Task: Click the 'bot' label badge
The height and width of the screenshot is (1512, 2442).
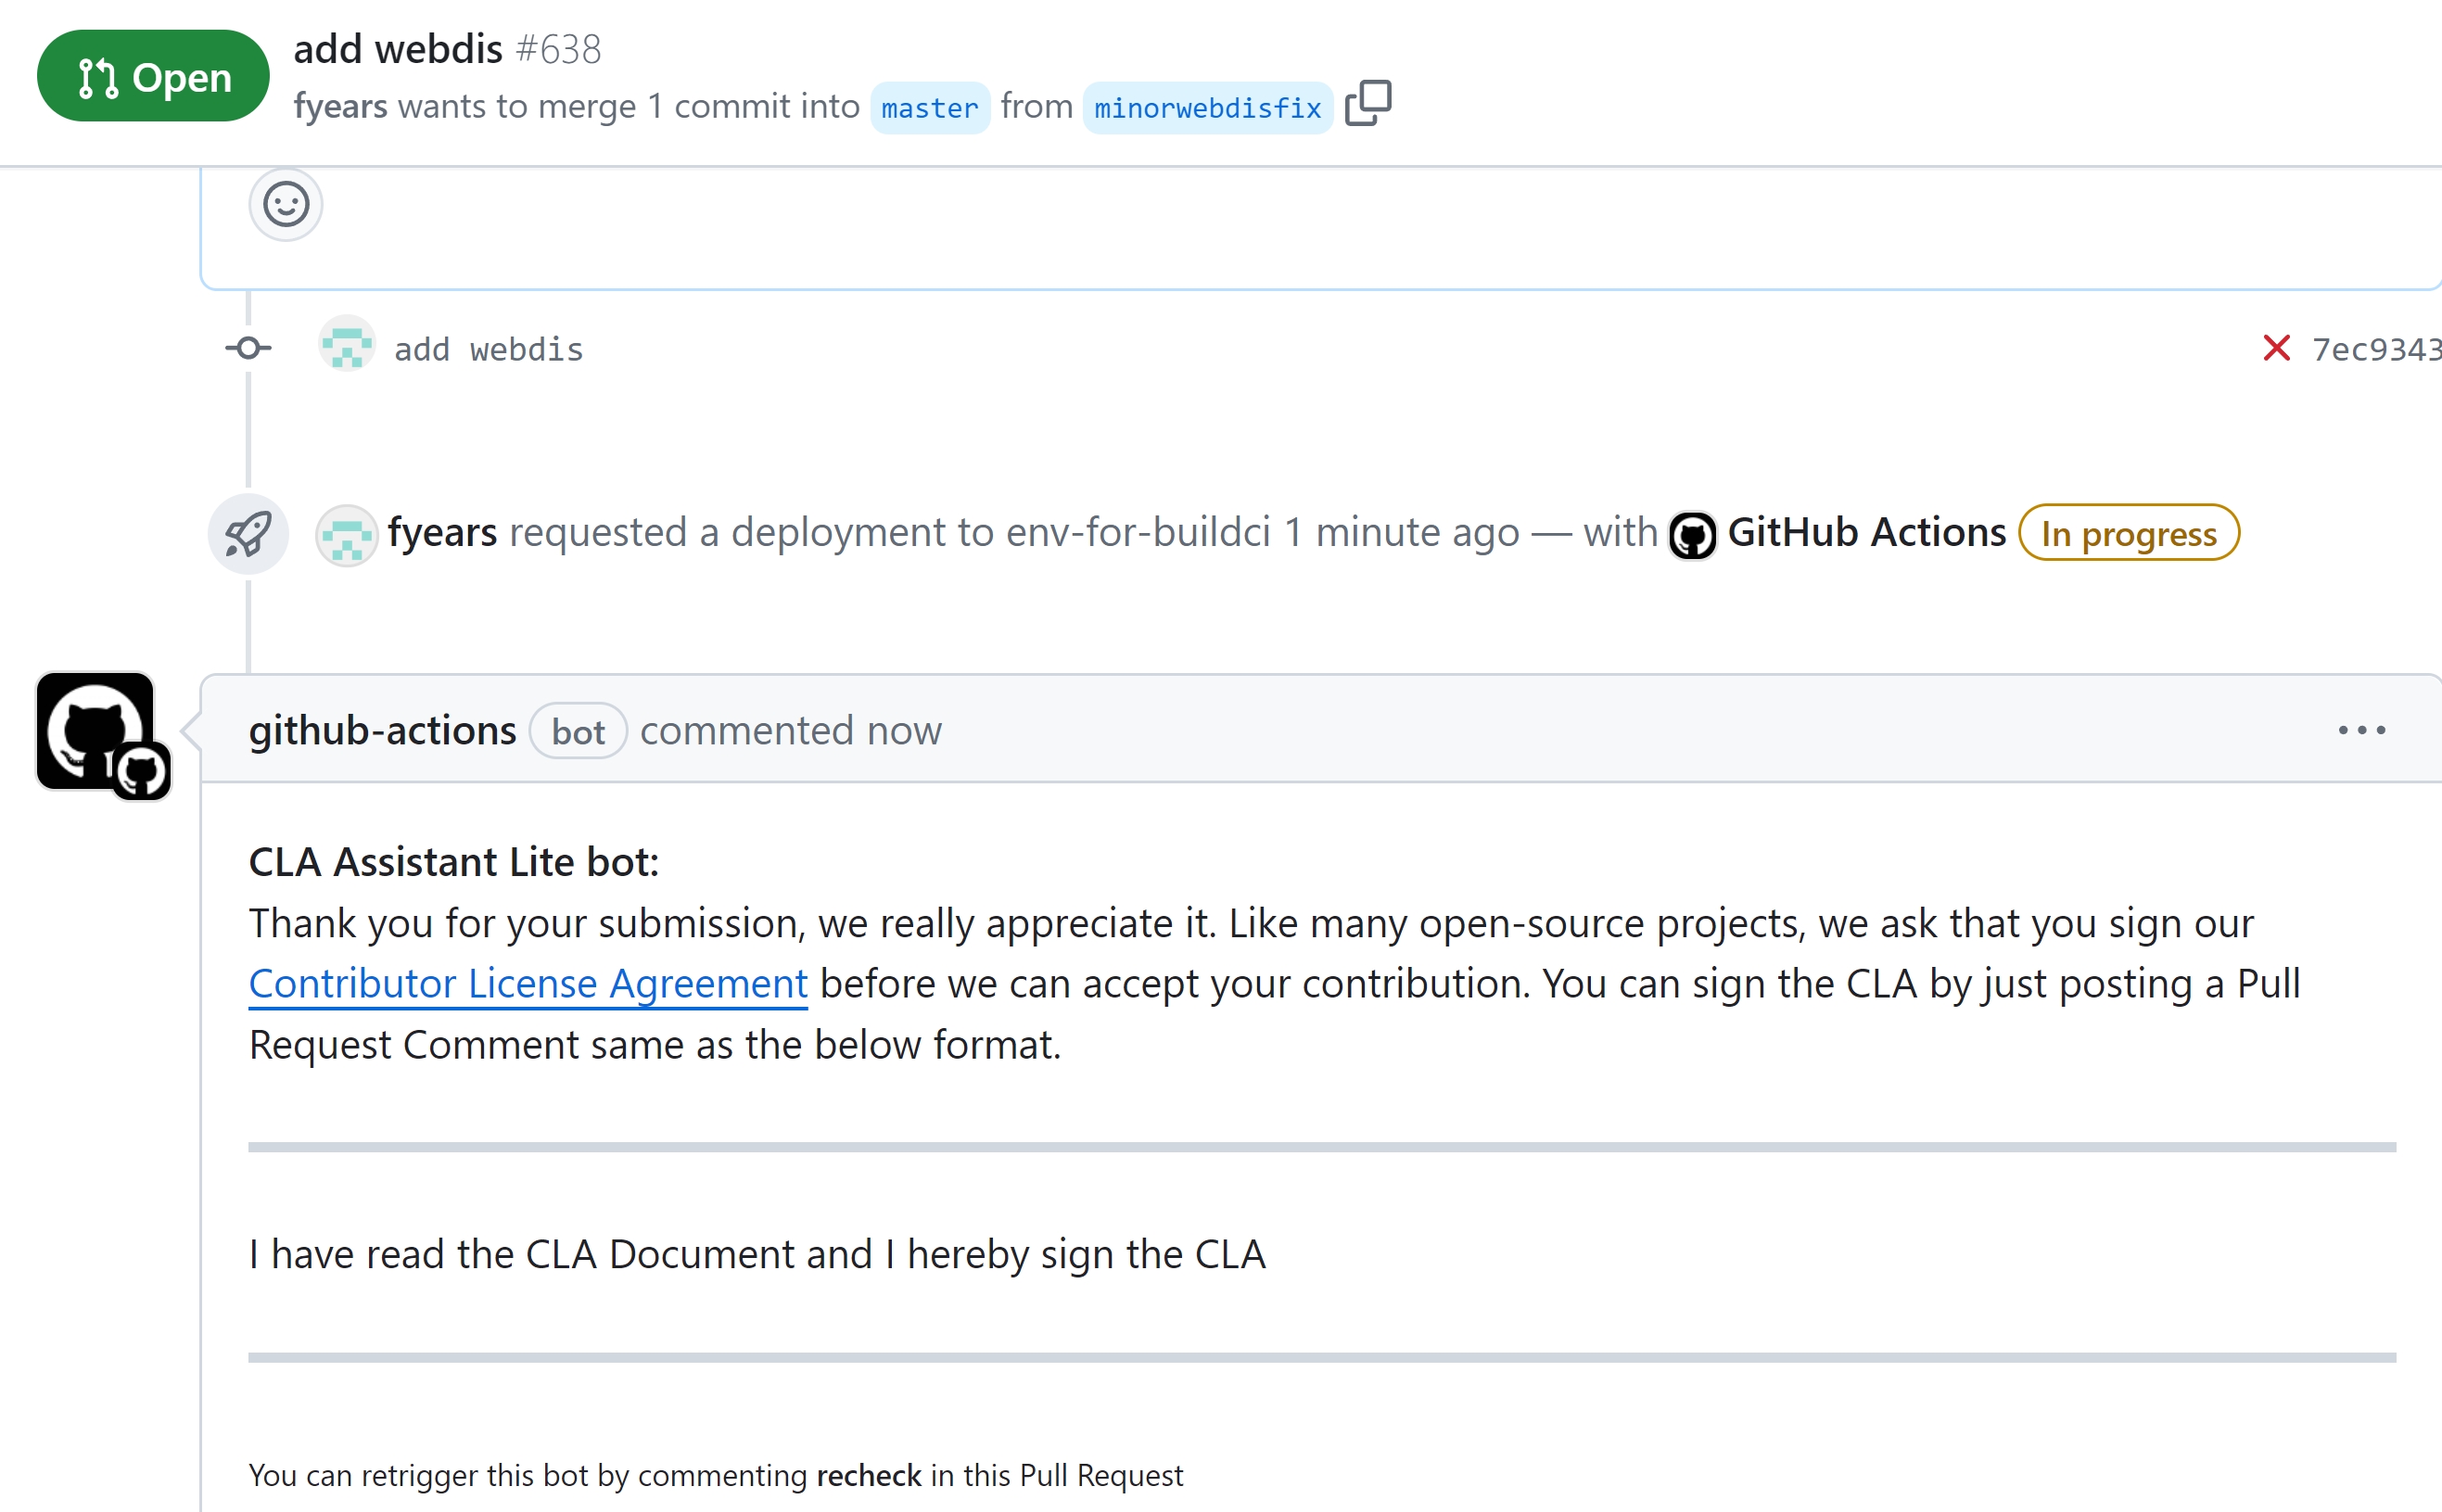Action: click(x=578, y=732)
